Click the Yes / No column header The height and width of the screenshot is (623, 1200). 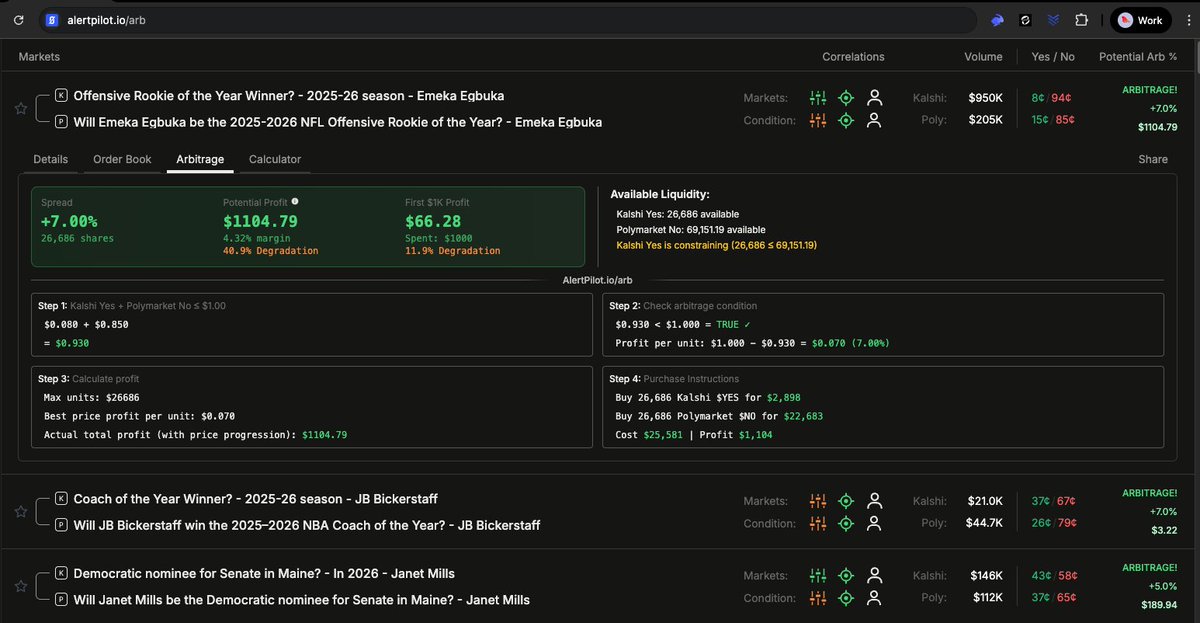pos(1053,57)
